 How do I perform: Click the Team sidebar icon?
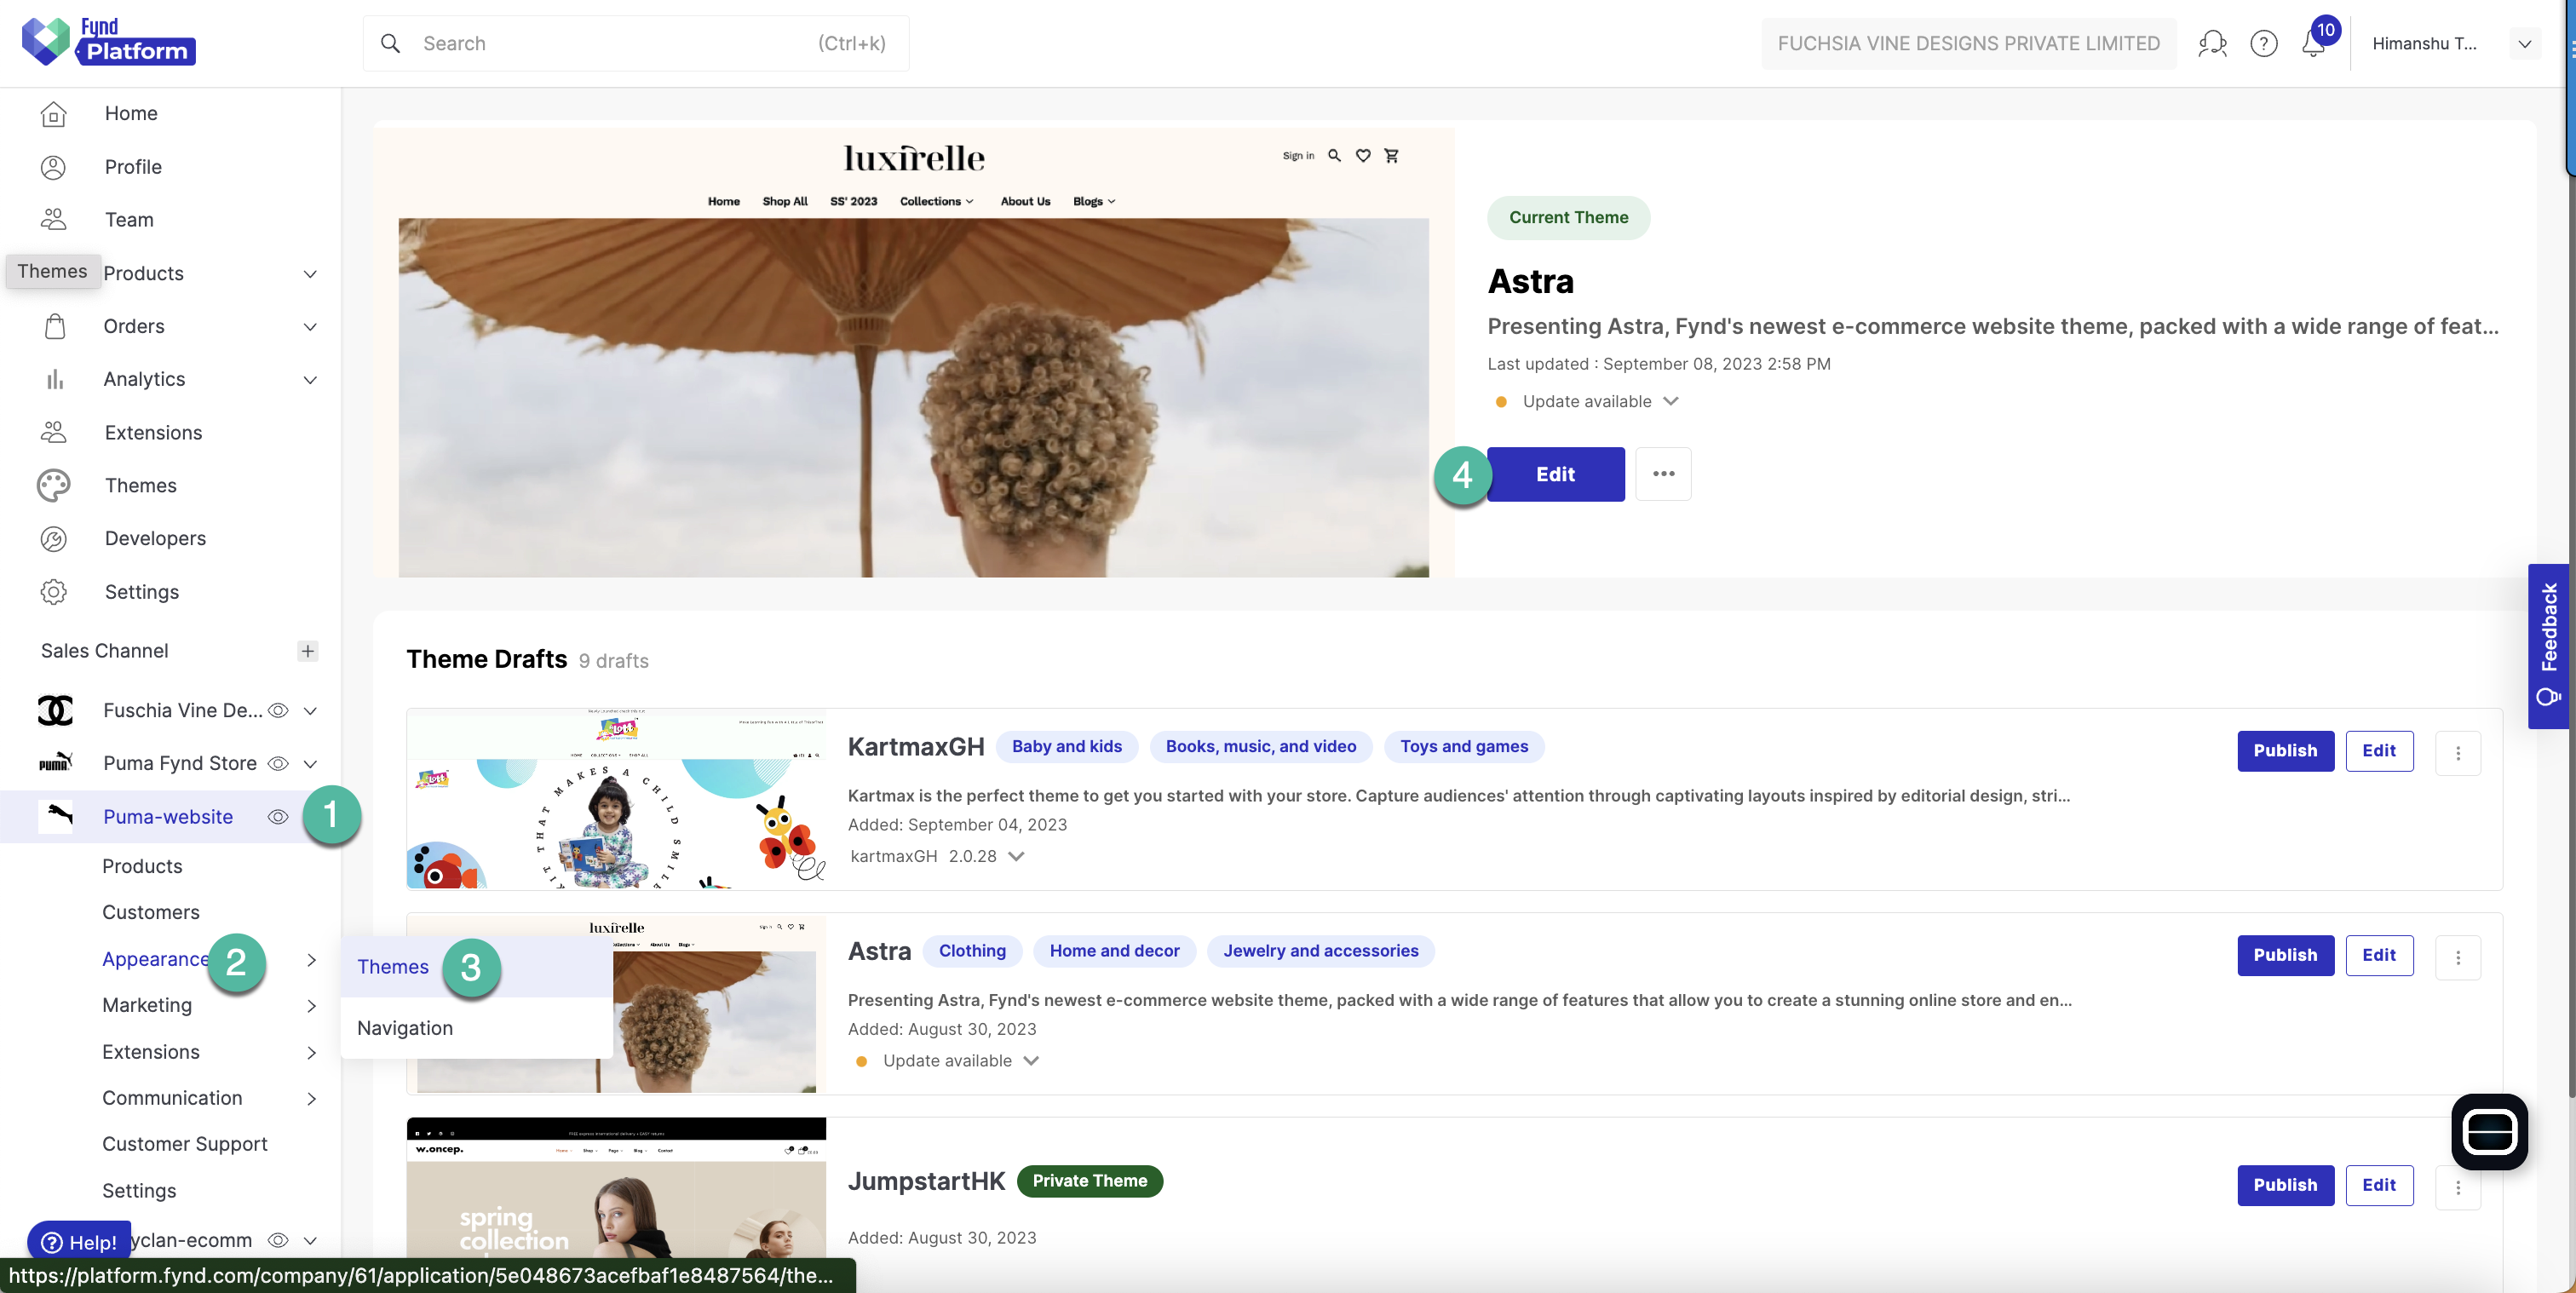54,220
